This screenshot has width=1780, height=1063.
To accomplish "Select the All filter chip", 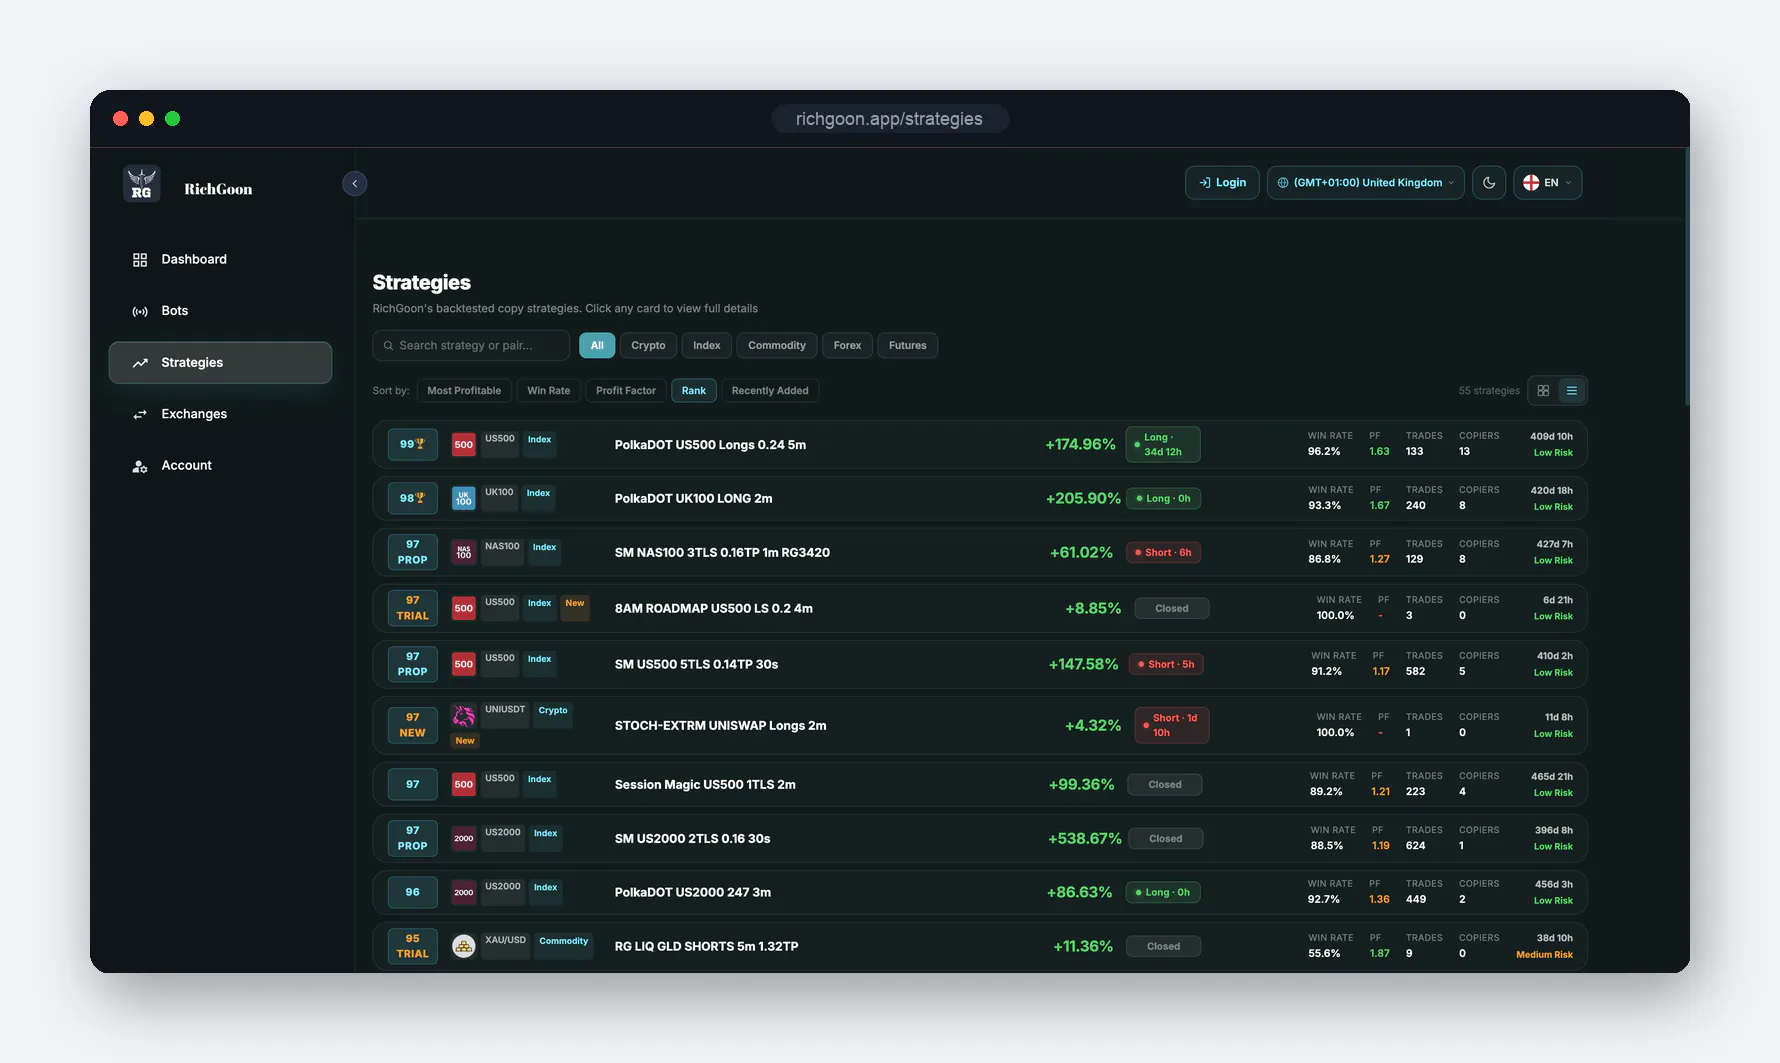I will tap(597, 346).
